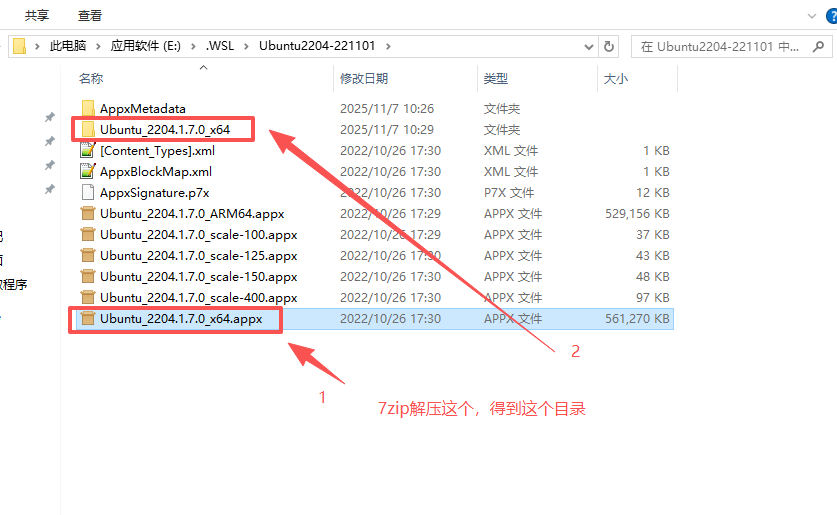
Task: Open the address bar history dropdown
Action: [x=589, y=47]
